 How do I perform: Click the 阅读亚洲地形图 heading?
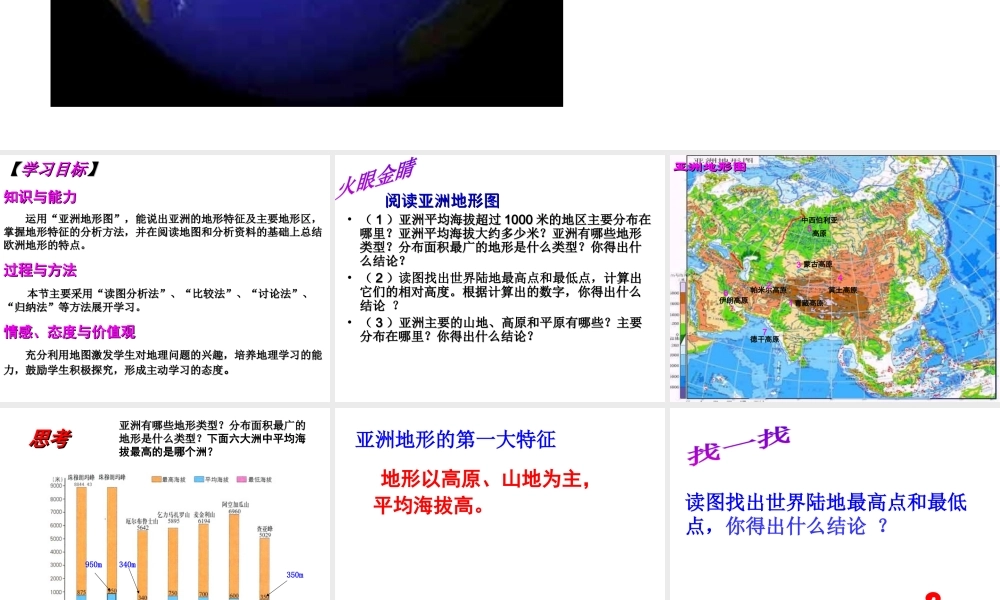click(x=442, y=201)
